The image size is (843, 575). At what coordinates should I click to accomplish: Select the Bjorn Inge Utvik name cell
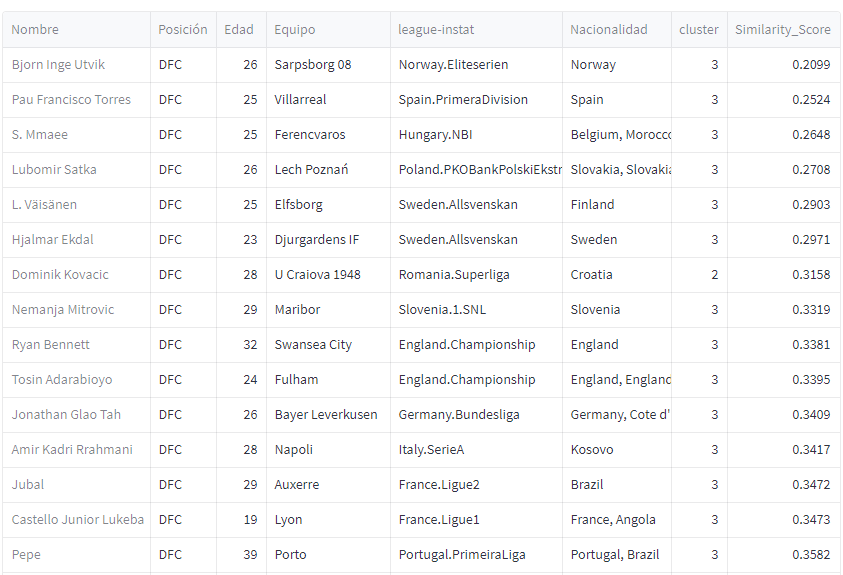coord(76,64)
